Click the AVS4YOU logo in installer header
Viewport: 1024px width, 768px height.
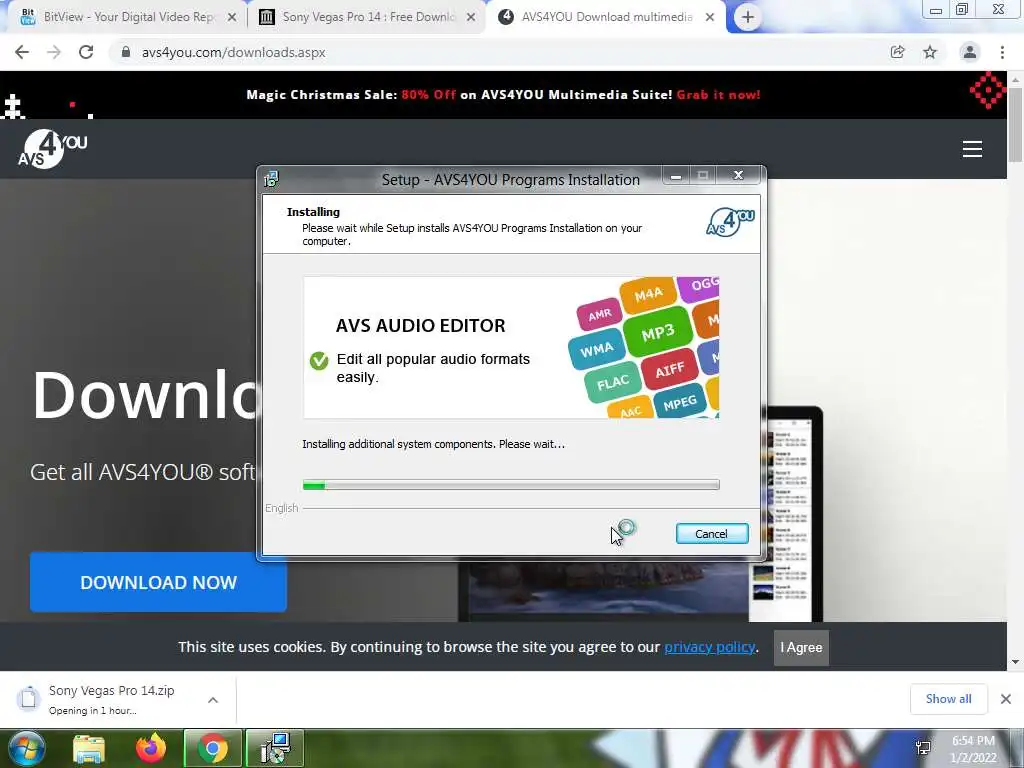pos(730,222)
